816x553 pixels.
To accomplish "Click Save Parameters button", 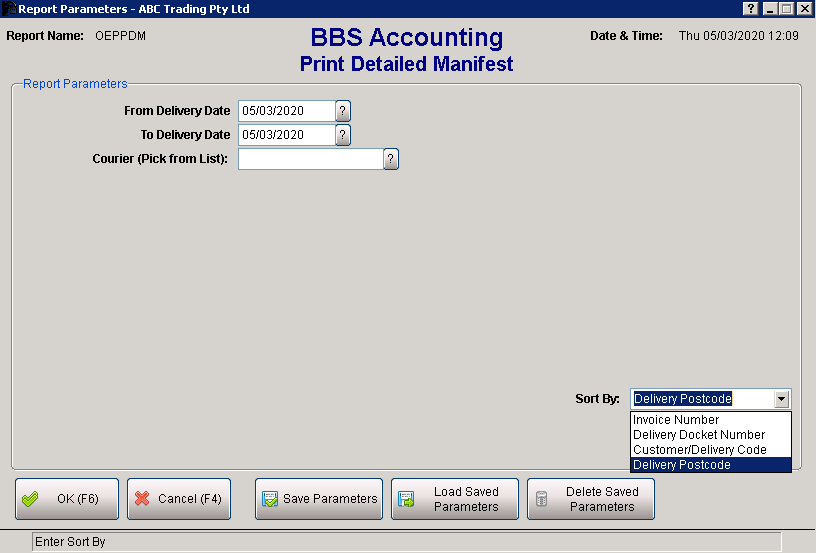I will [x=319, y=499].
